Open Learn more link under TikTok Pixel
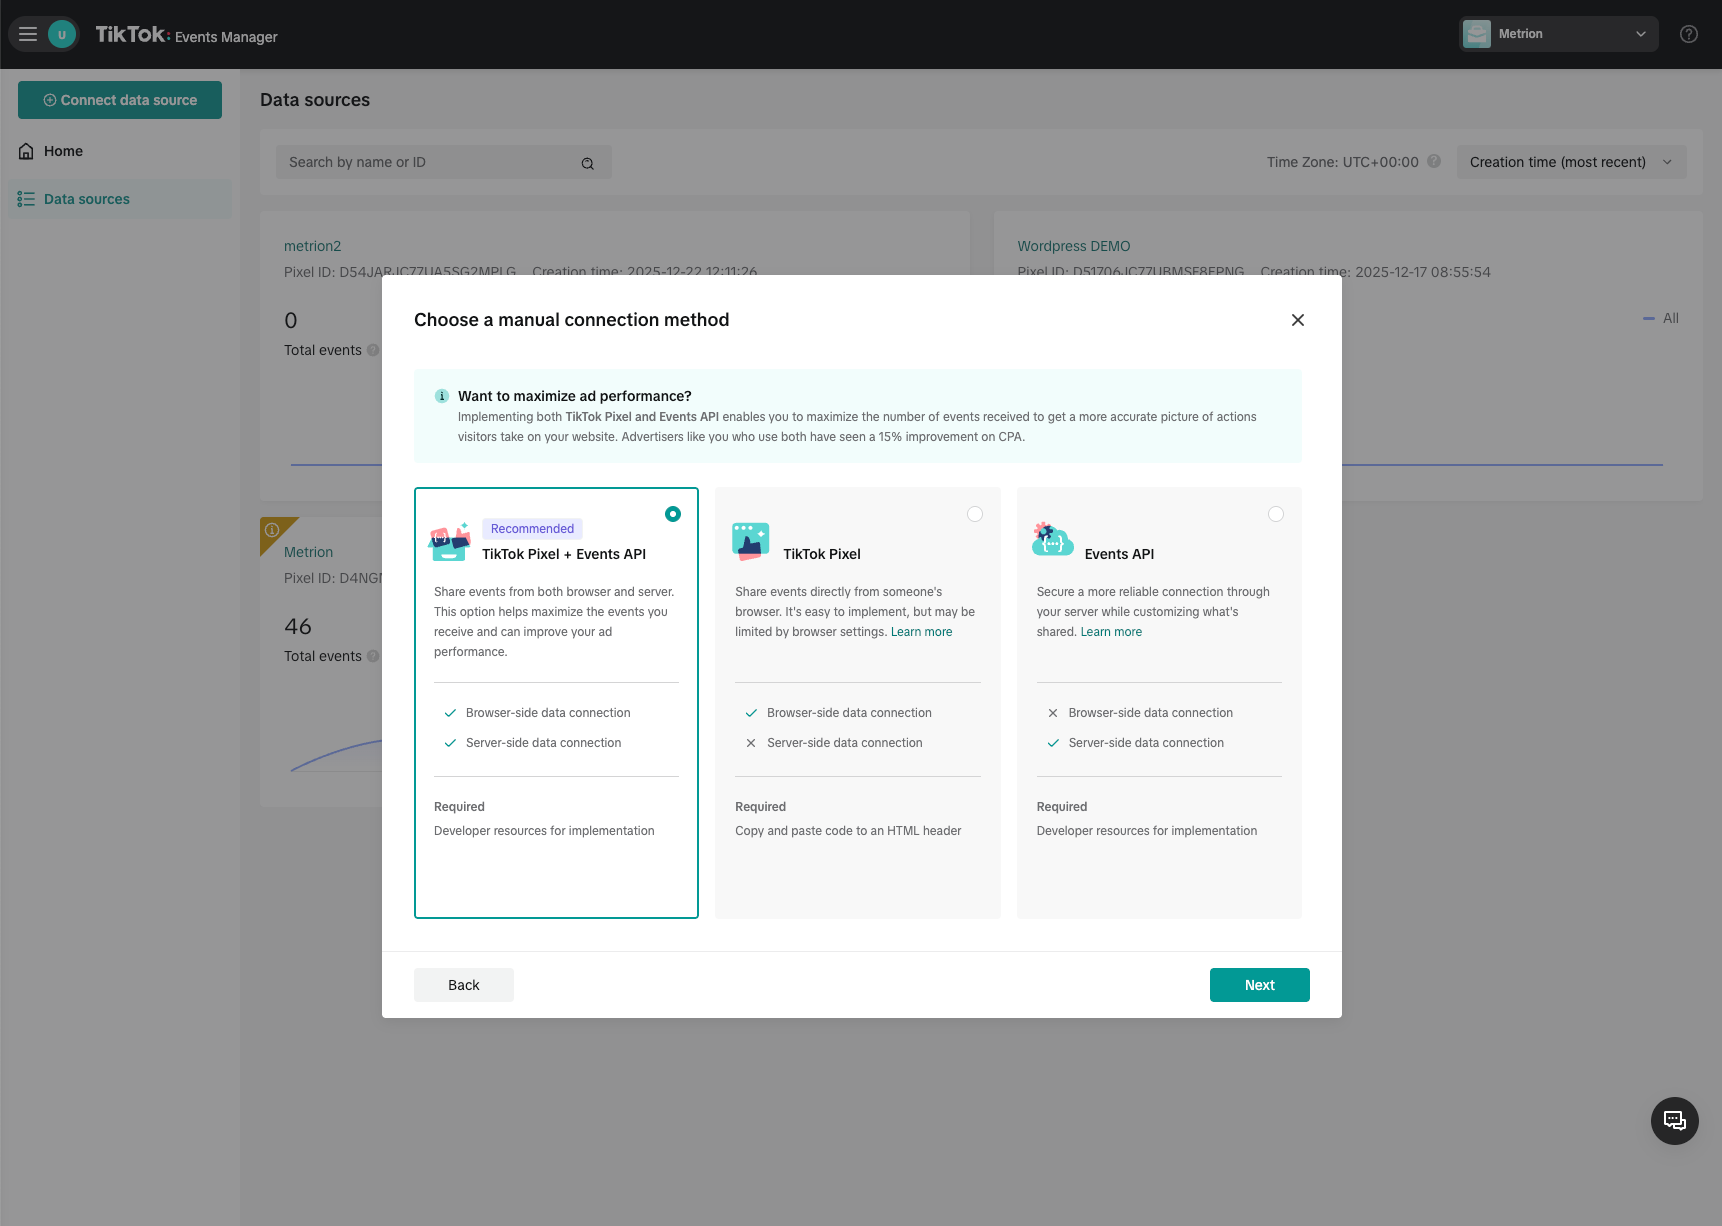Screen dimensions: 1722x1226 [922, 632]
